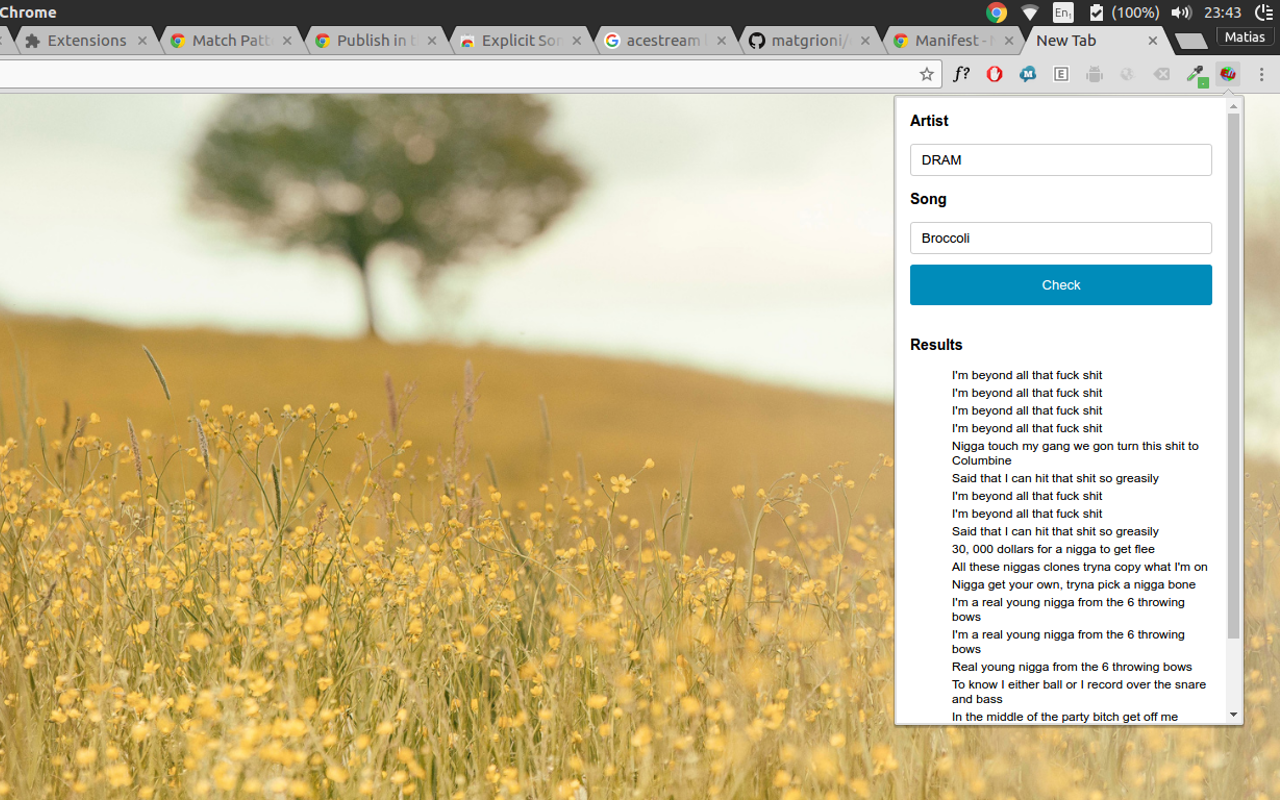Switch to the acestream Google tab

pyautogui.click(x=665, y=41)
